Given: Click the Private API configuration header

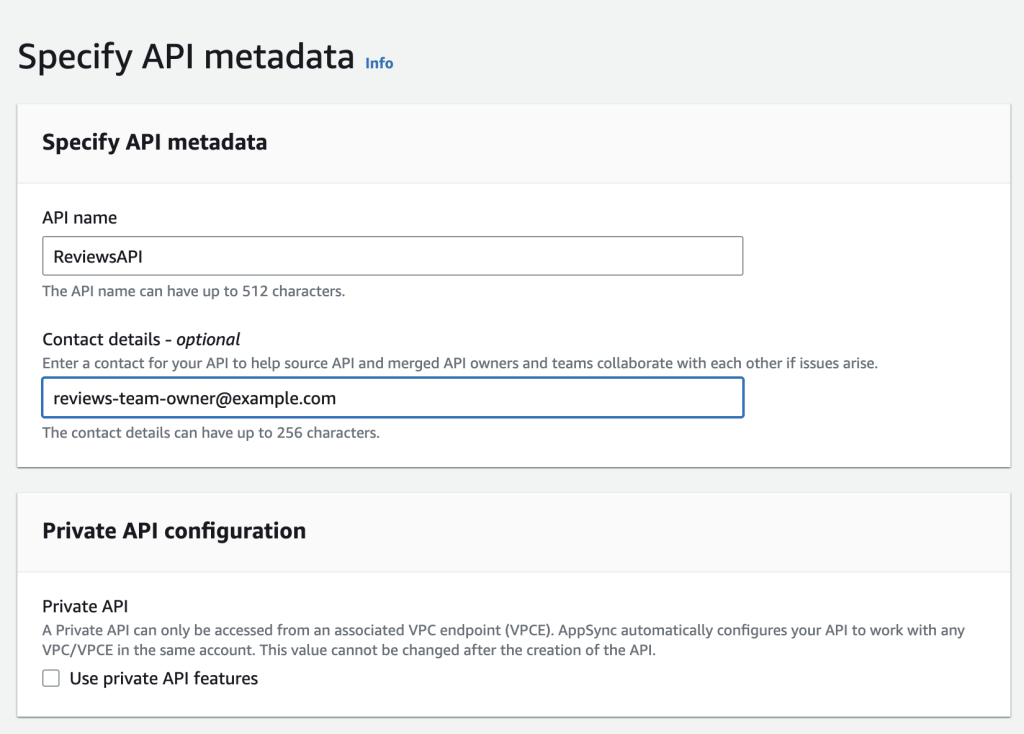Looking at the screenshot, I should (x=174, y=531).
